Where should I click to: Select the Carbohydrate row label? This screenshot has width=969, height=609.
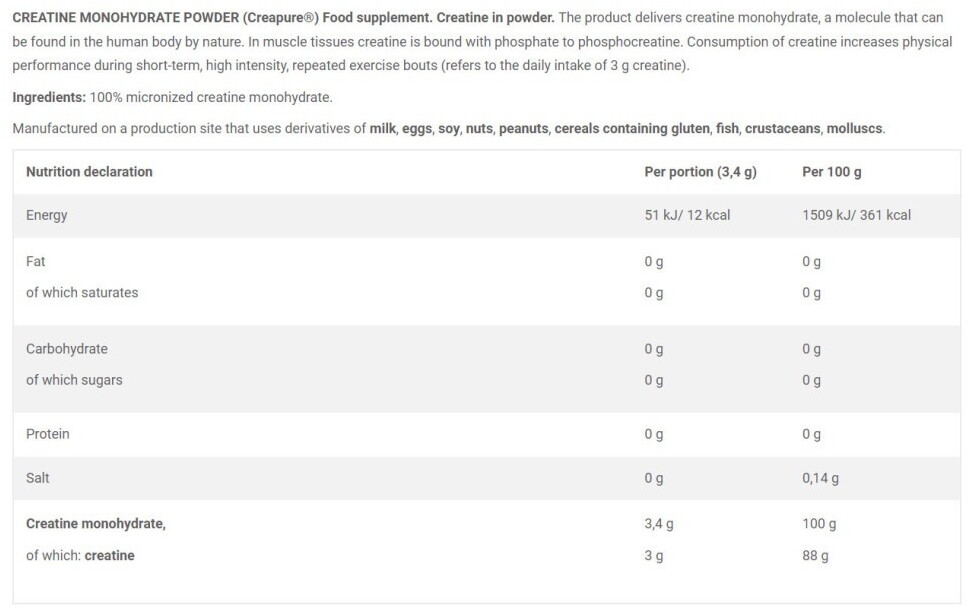tap(67, 349)
